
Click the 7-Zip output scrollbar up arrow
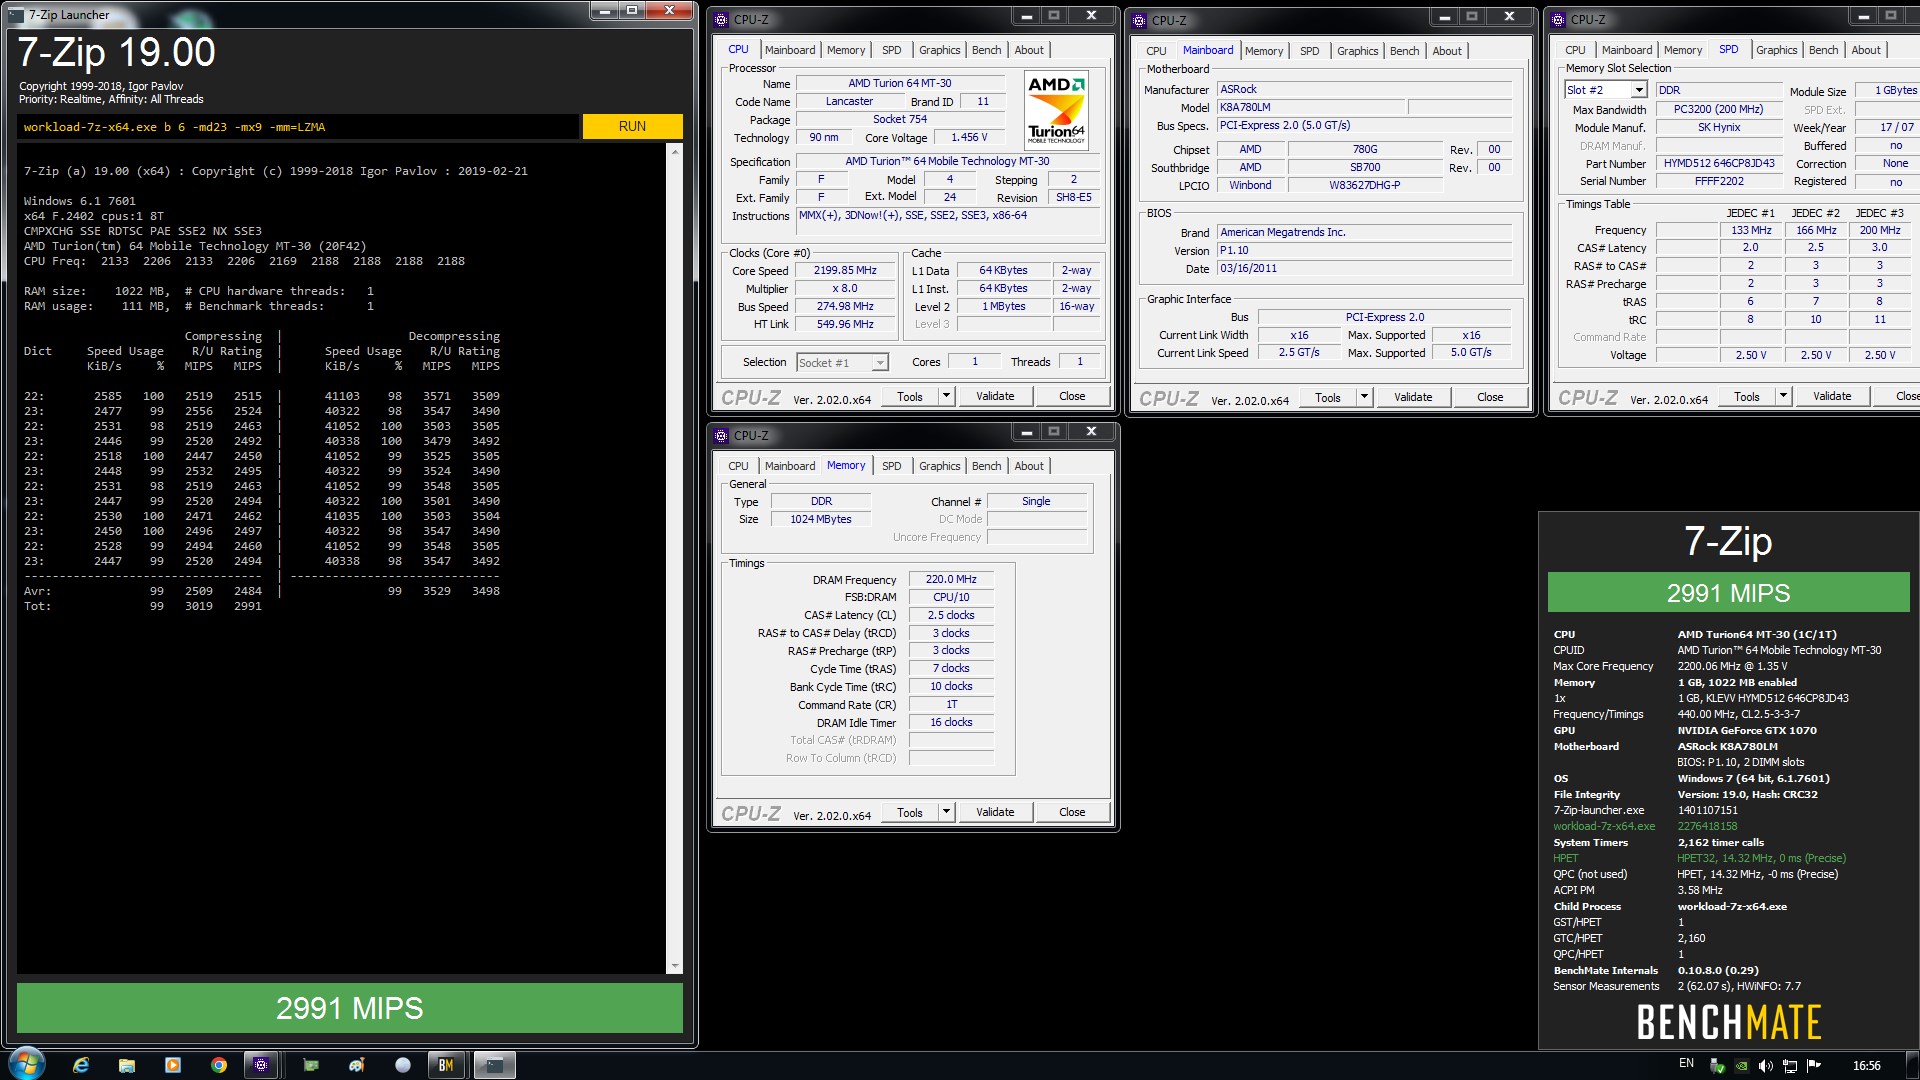pos(675,150)
